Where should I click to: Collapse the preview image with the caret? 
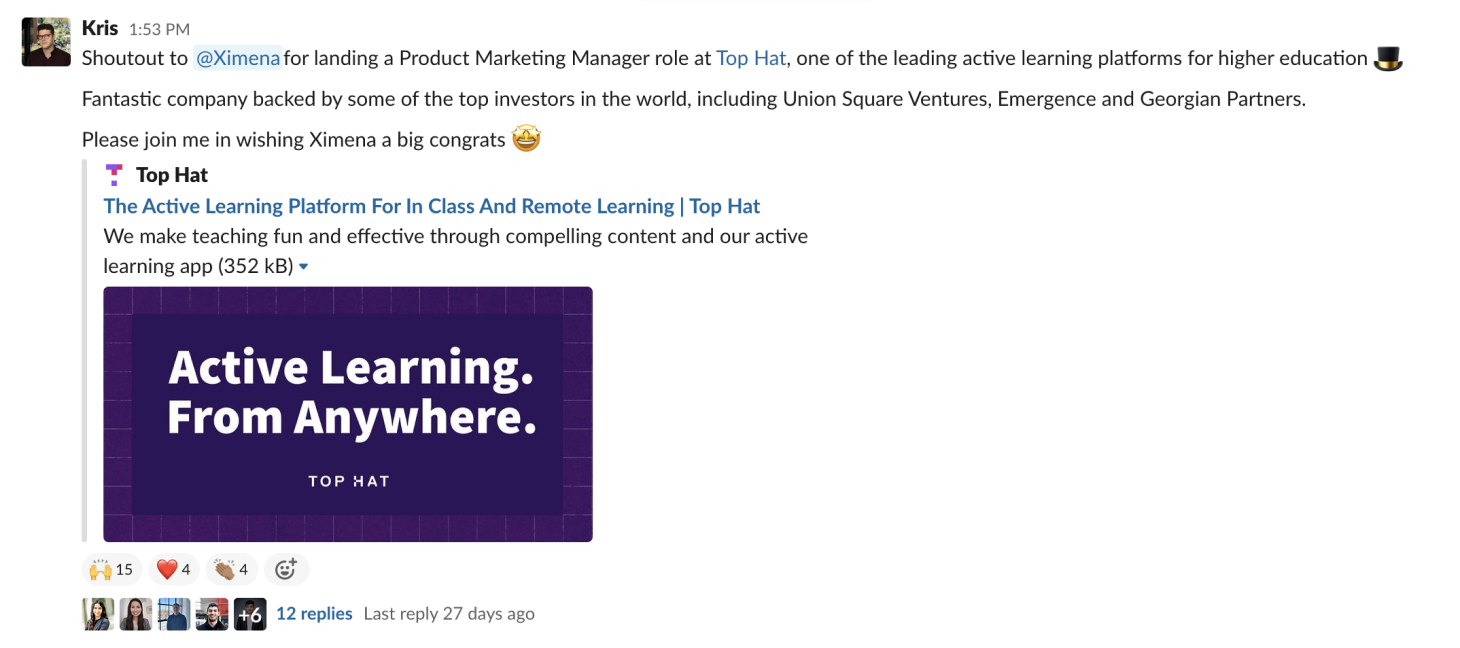point(304,267)
